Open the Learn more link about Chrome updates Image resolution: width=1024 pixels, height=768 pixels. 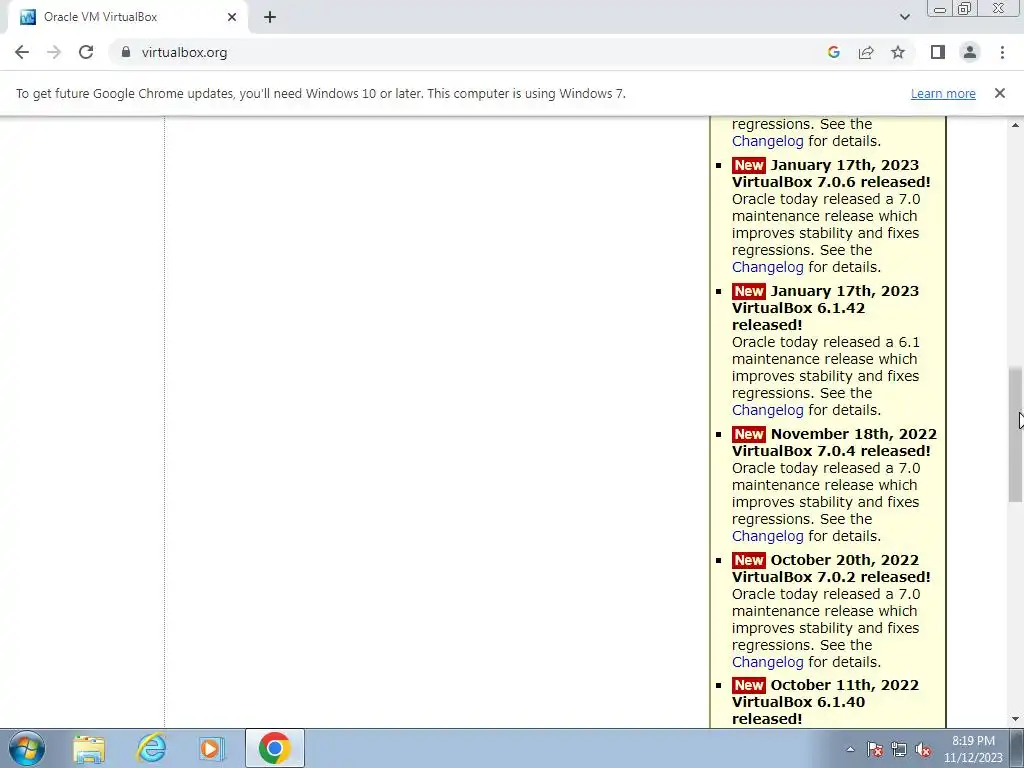coord(943,94)
